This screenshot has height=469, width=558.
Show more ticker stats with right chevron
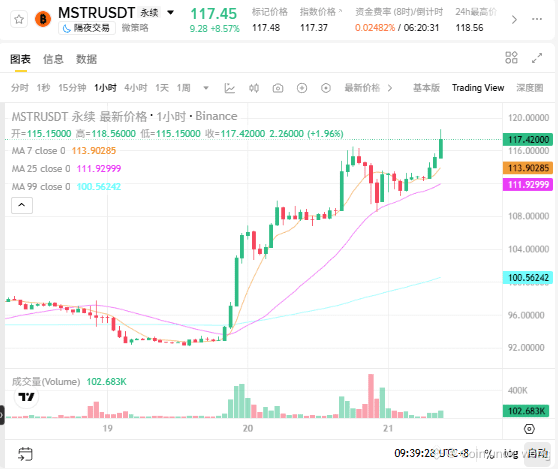(514, 20)
